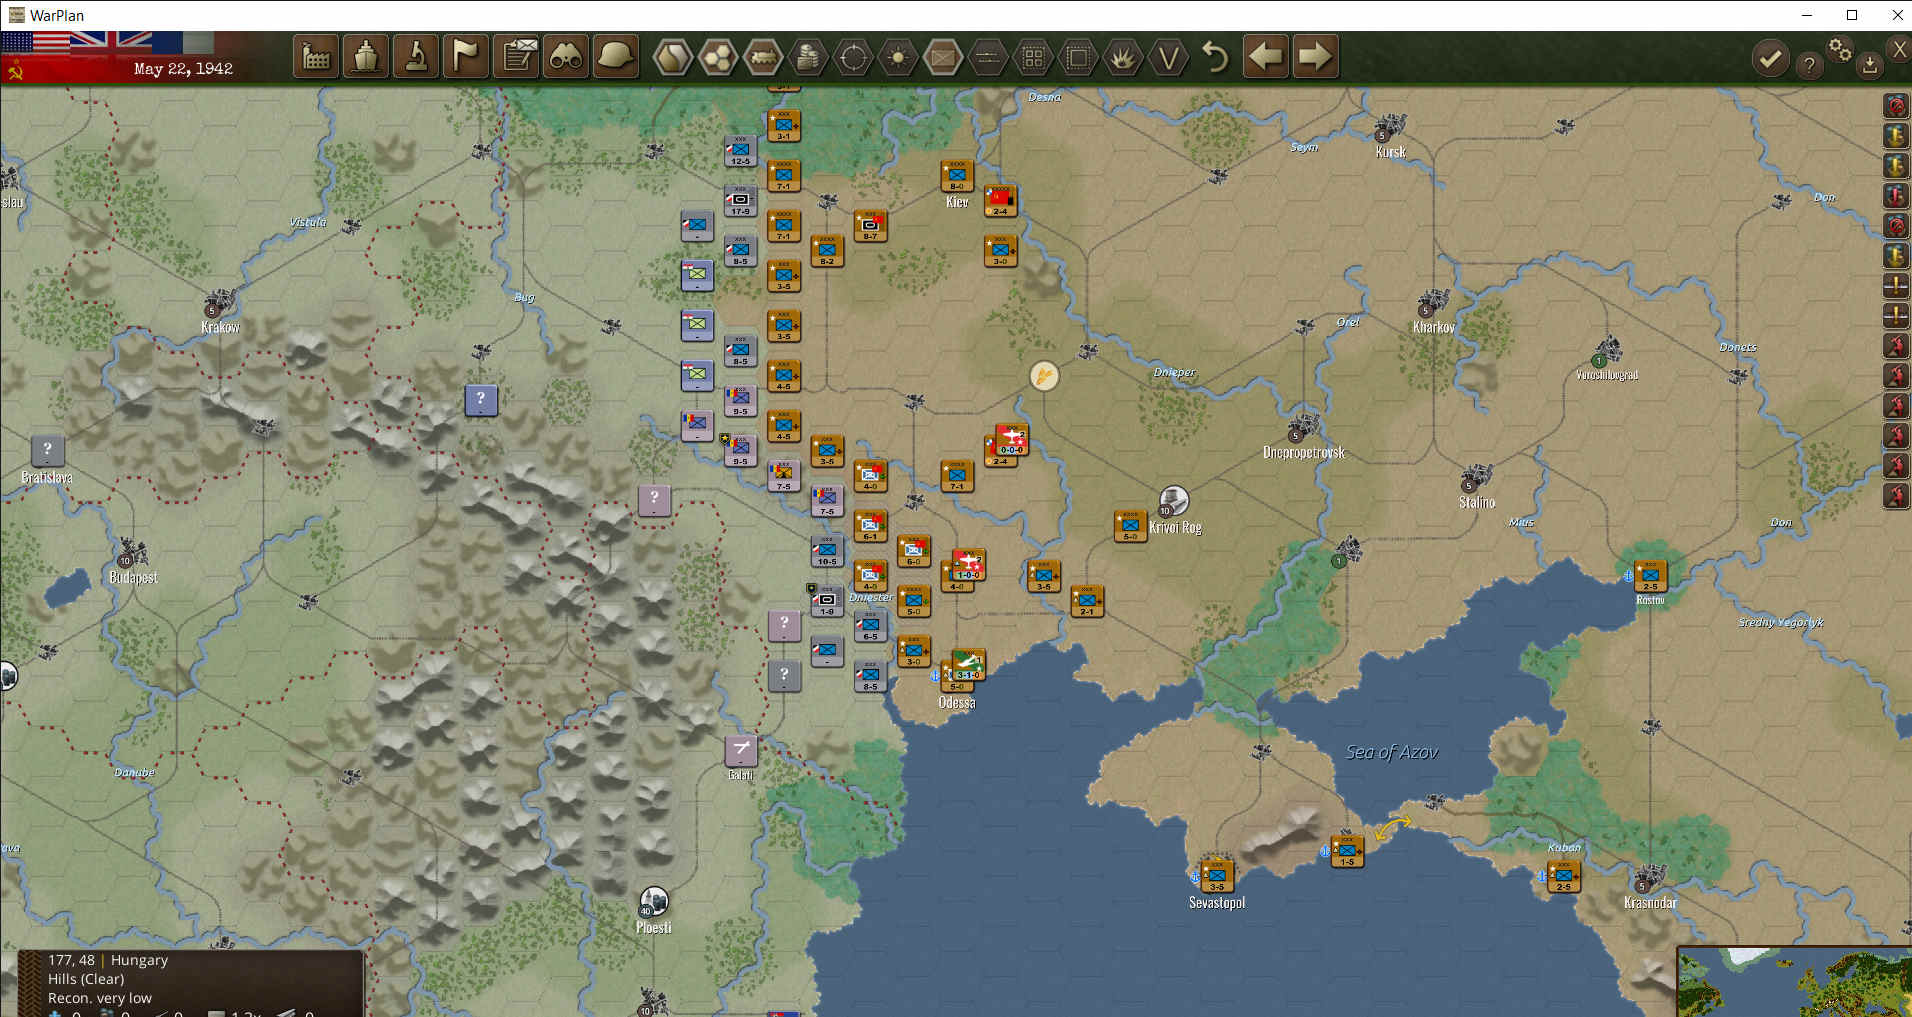
Task: Select the unit counter beside Krivoi Rog
Action: point(1130,527)
